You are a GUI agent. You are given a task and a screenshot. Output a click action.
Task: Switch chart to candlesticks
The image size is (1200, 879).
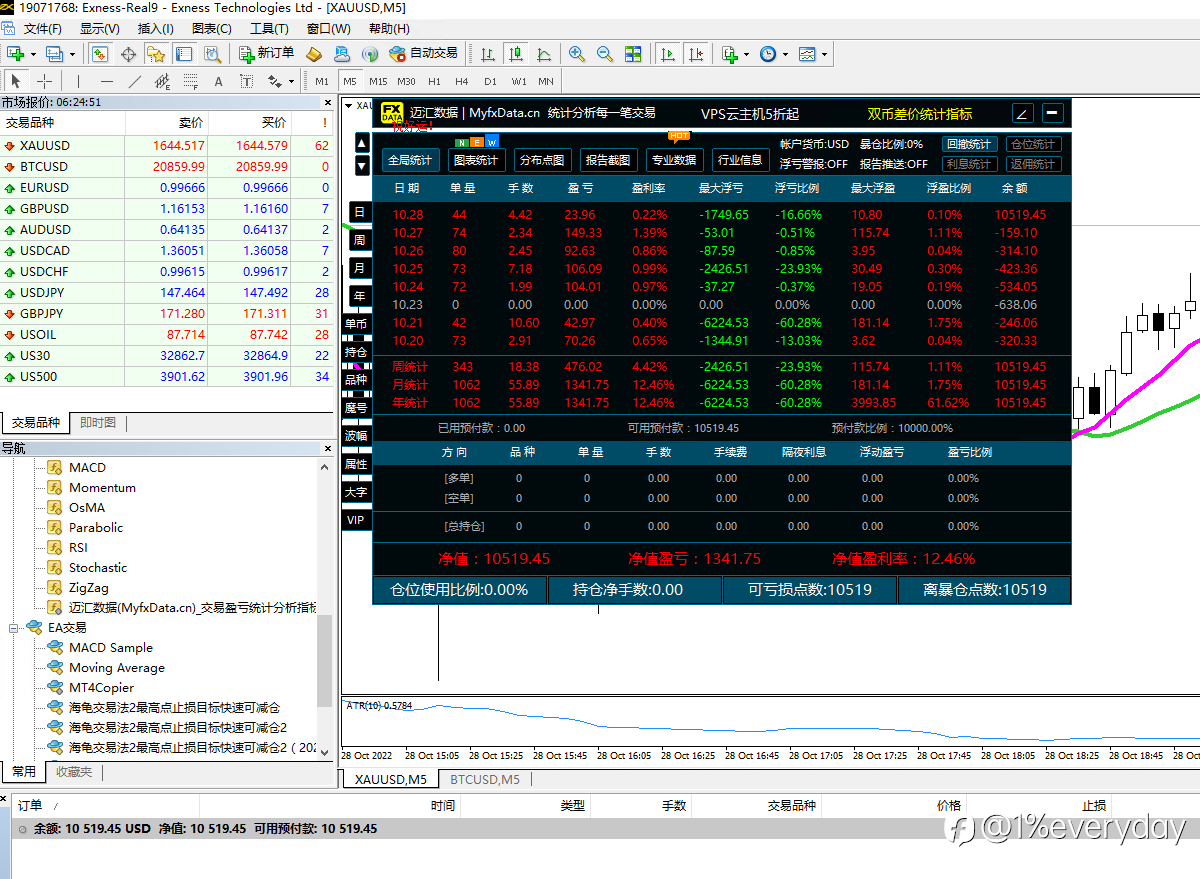pos(515,53)
